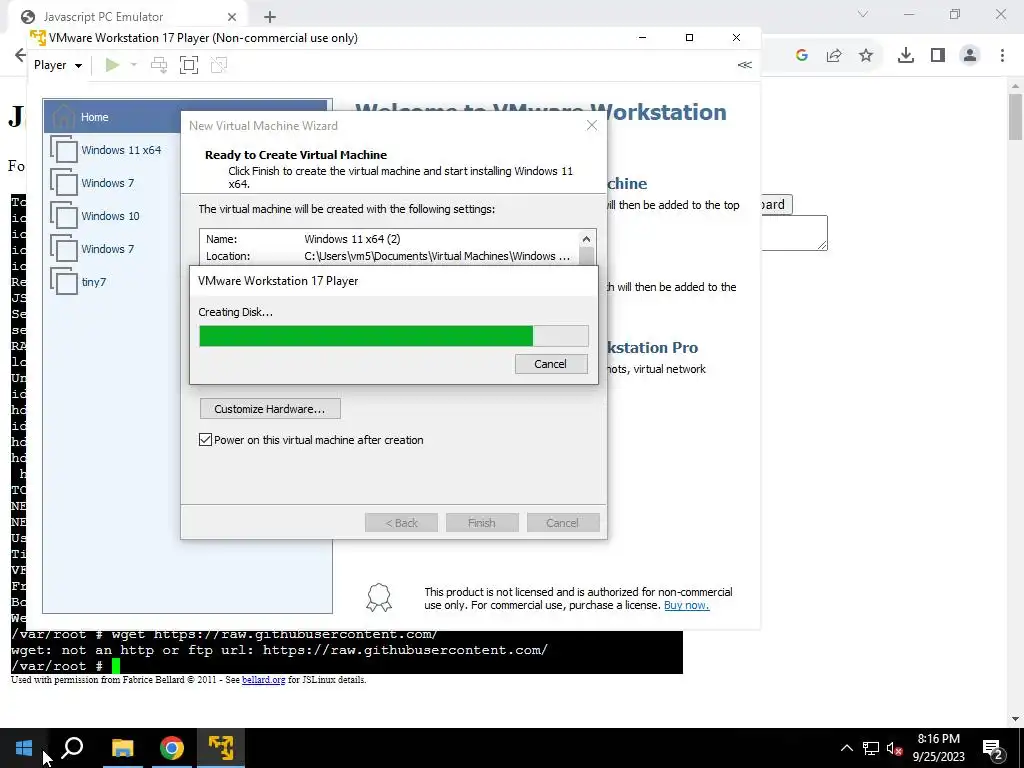Click the license ribbon badge icon
1024x768 pixels.
379,597
